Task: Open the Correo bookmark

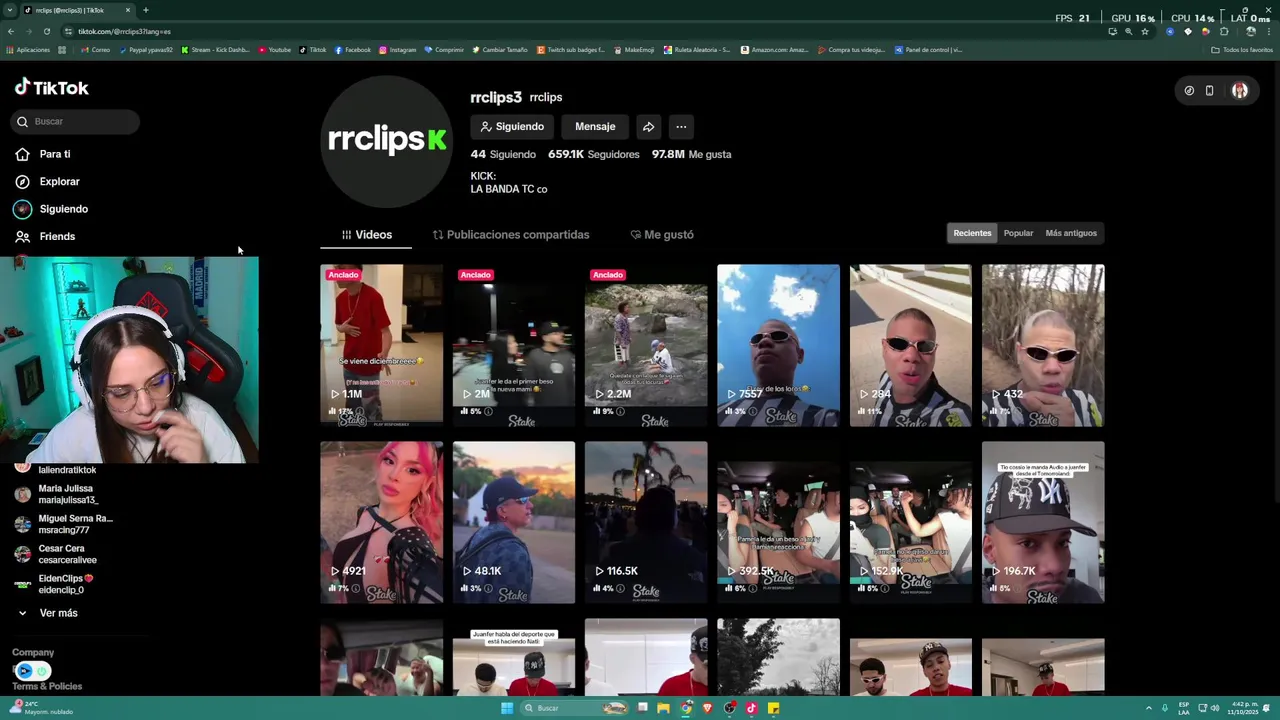Action: [x=96, y=50]
